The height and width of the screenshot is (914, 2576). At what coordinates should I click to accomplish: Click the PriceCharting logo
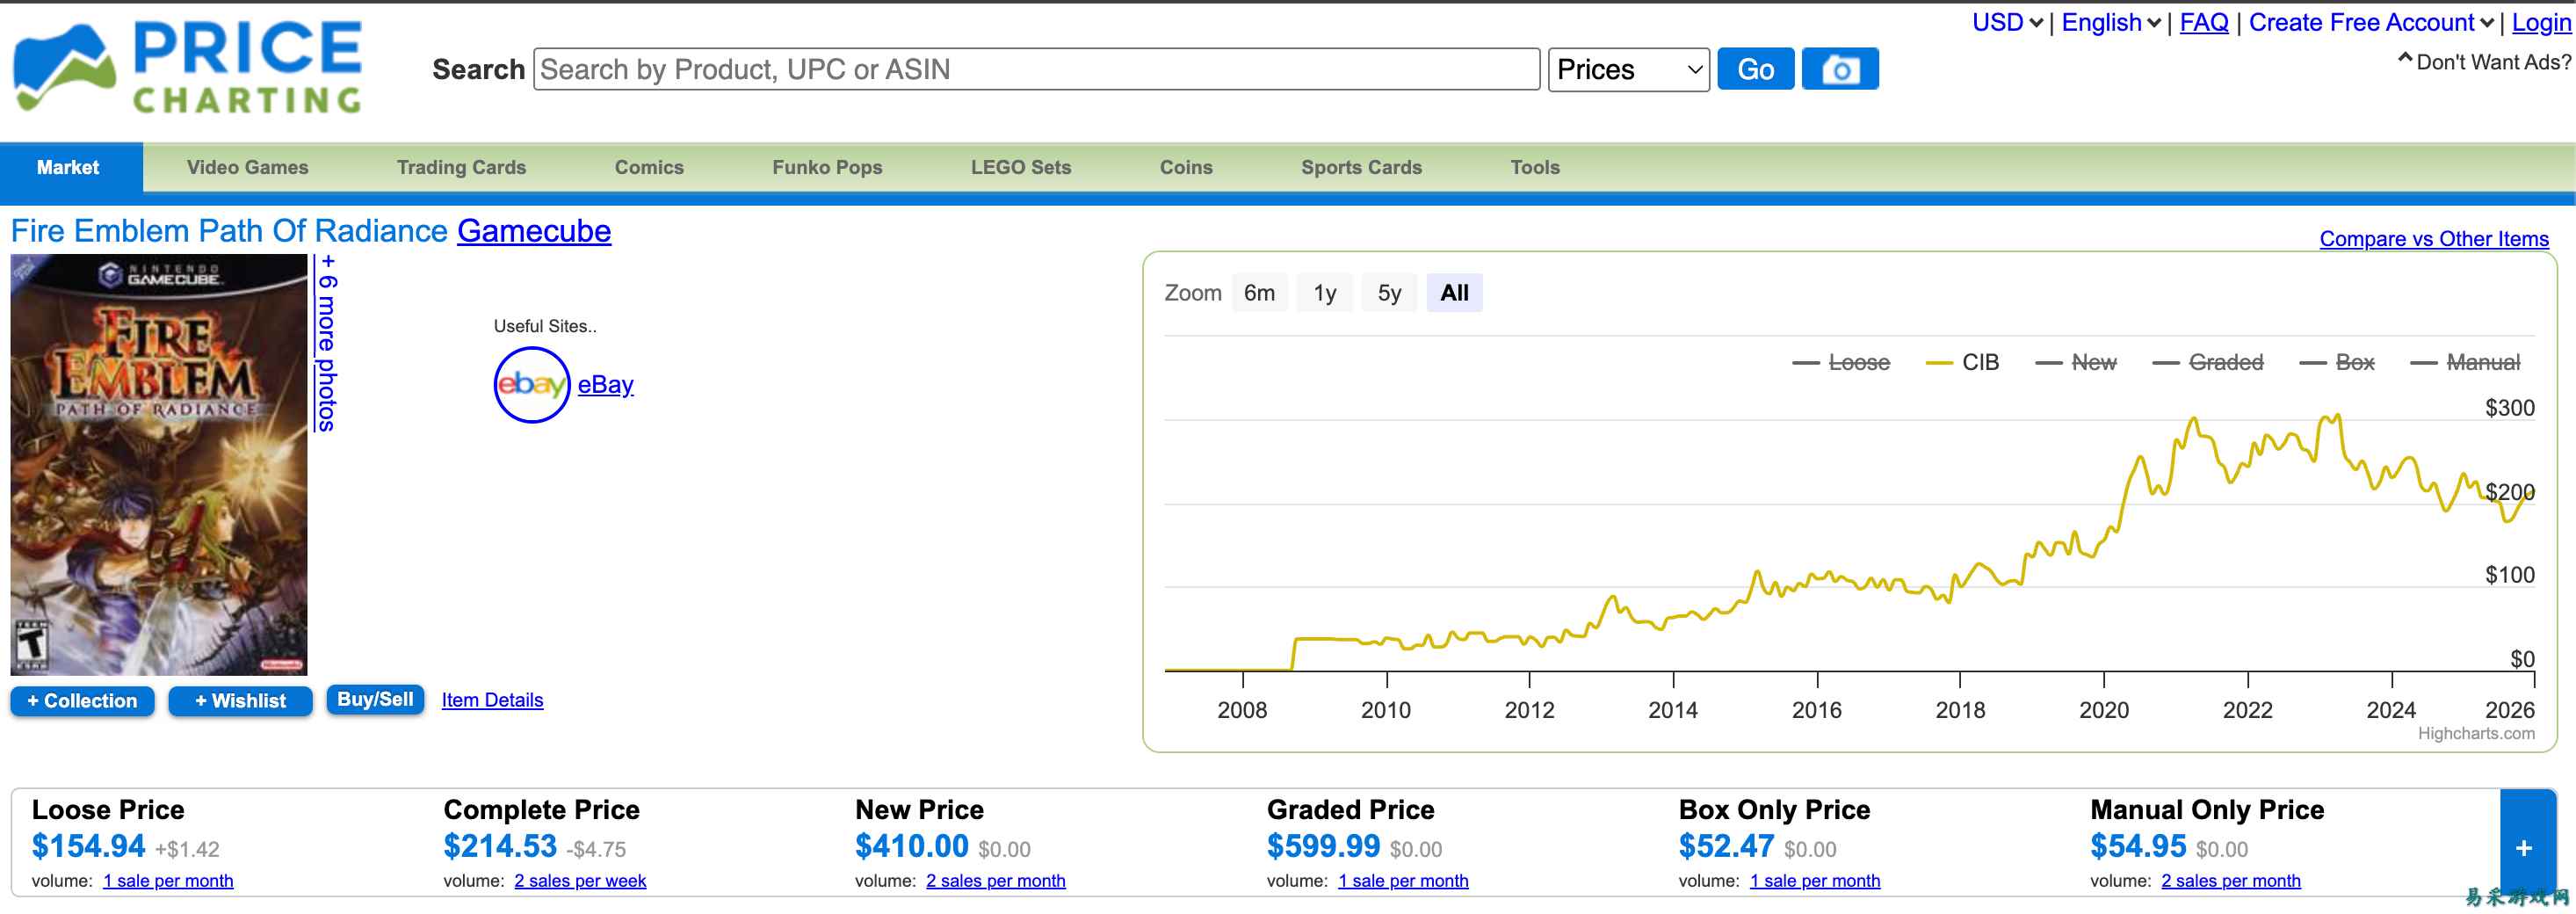click(188, 68)
